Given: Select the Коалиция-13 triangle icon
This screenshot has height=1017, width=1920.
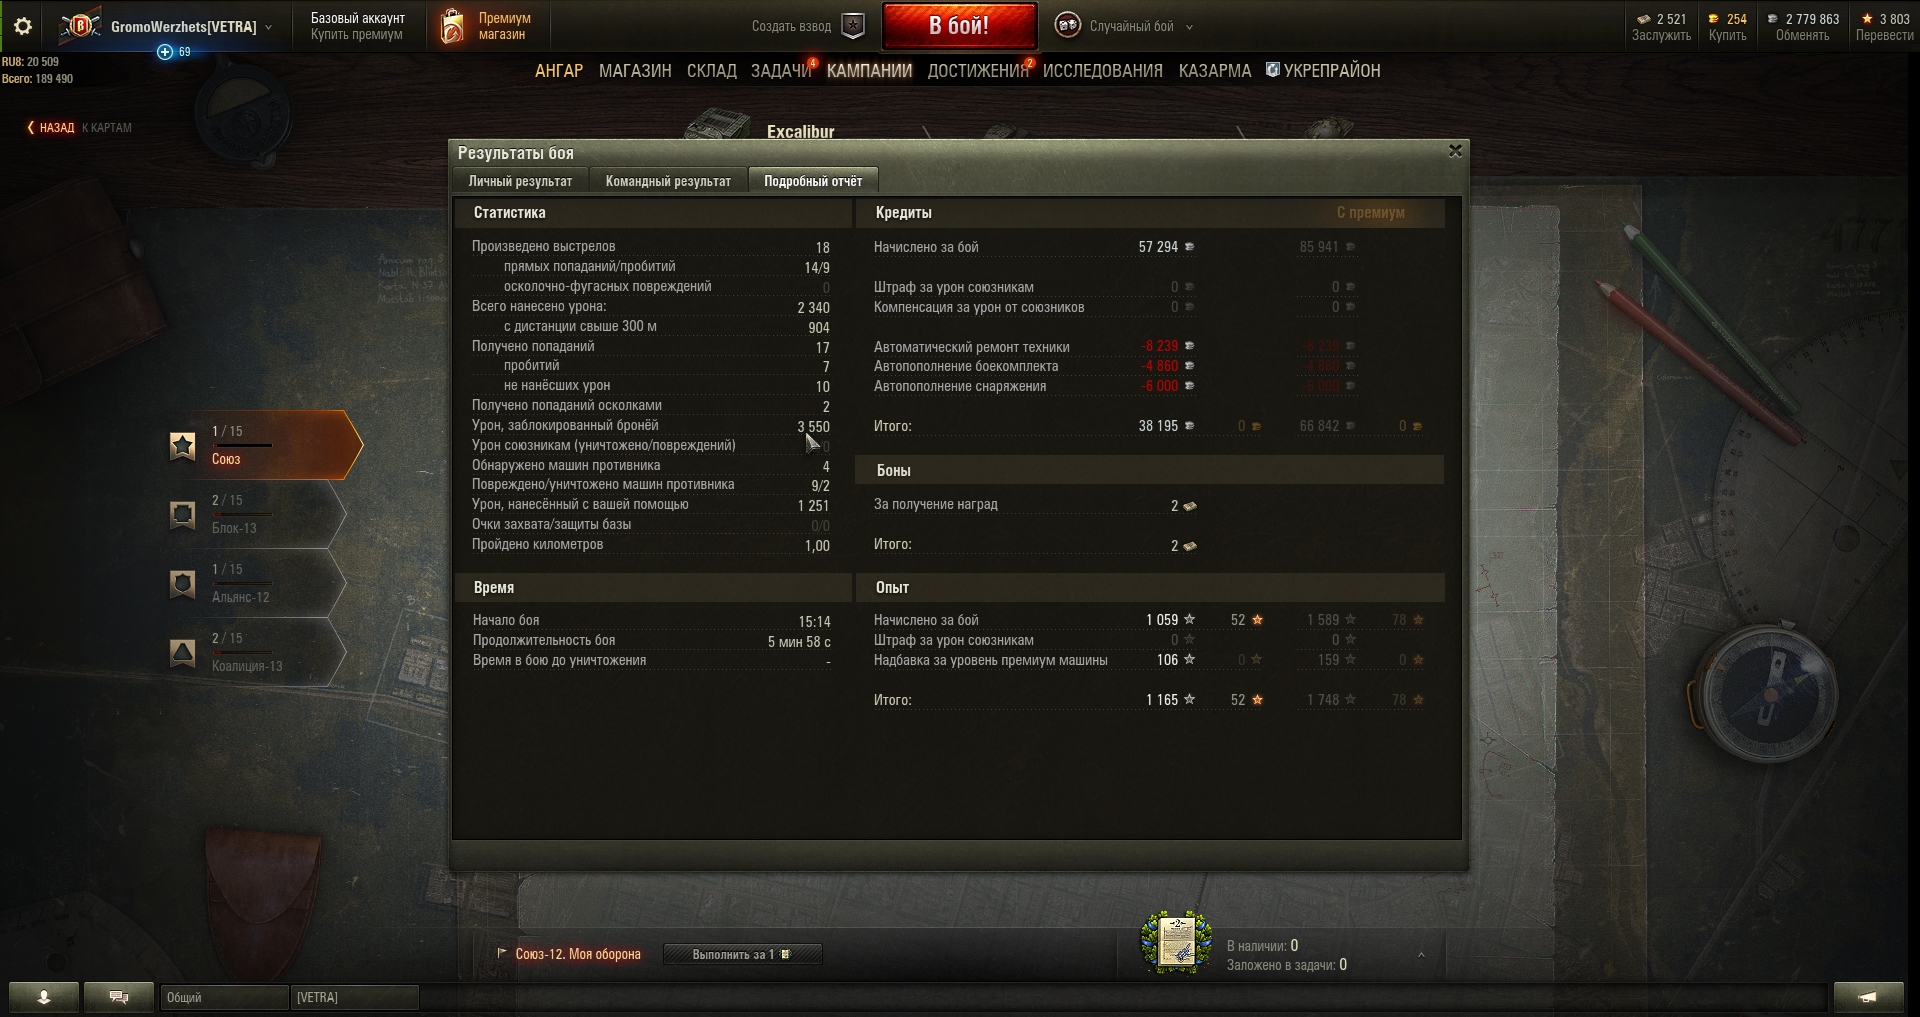Looking at the screenshot, I should [182, 652].
